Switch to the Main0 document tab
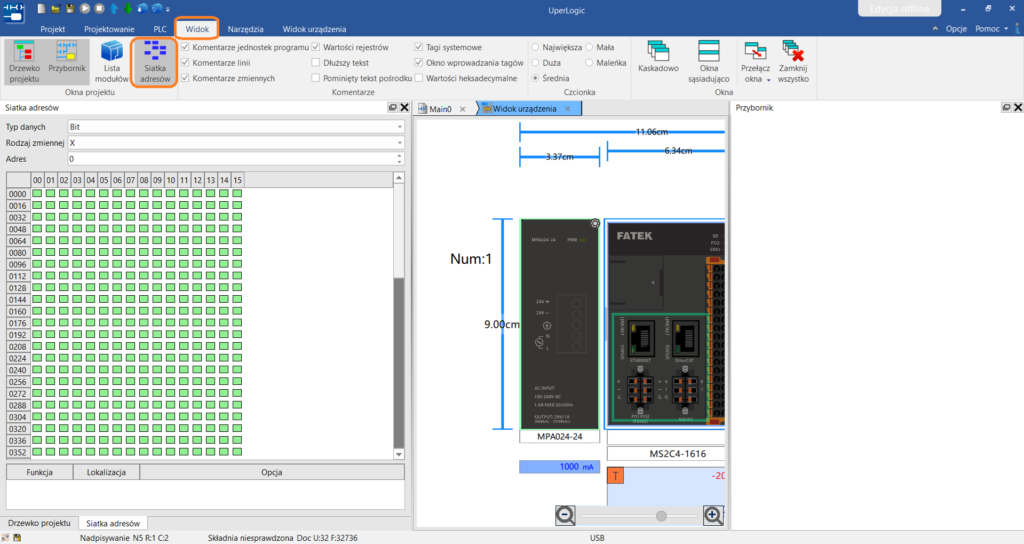The height and width of the screenshot is (544, 1024). point(440,109)
